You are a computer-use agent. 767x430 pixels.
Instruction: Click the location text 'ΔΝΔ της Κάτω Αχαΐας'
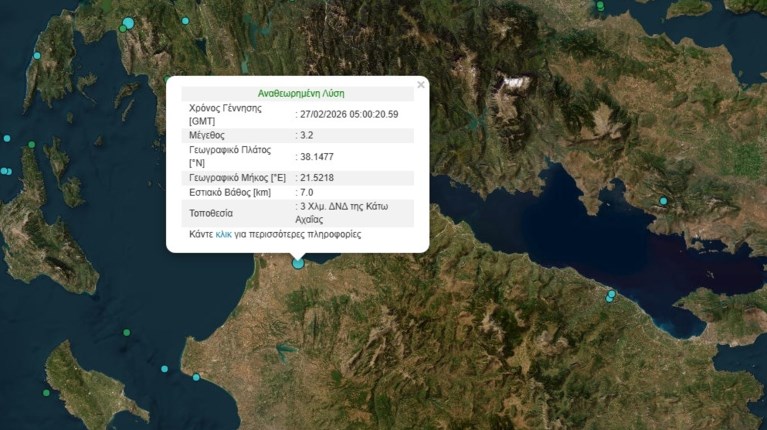tap(343, 212)
